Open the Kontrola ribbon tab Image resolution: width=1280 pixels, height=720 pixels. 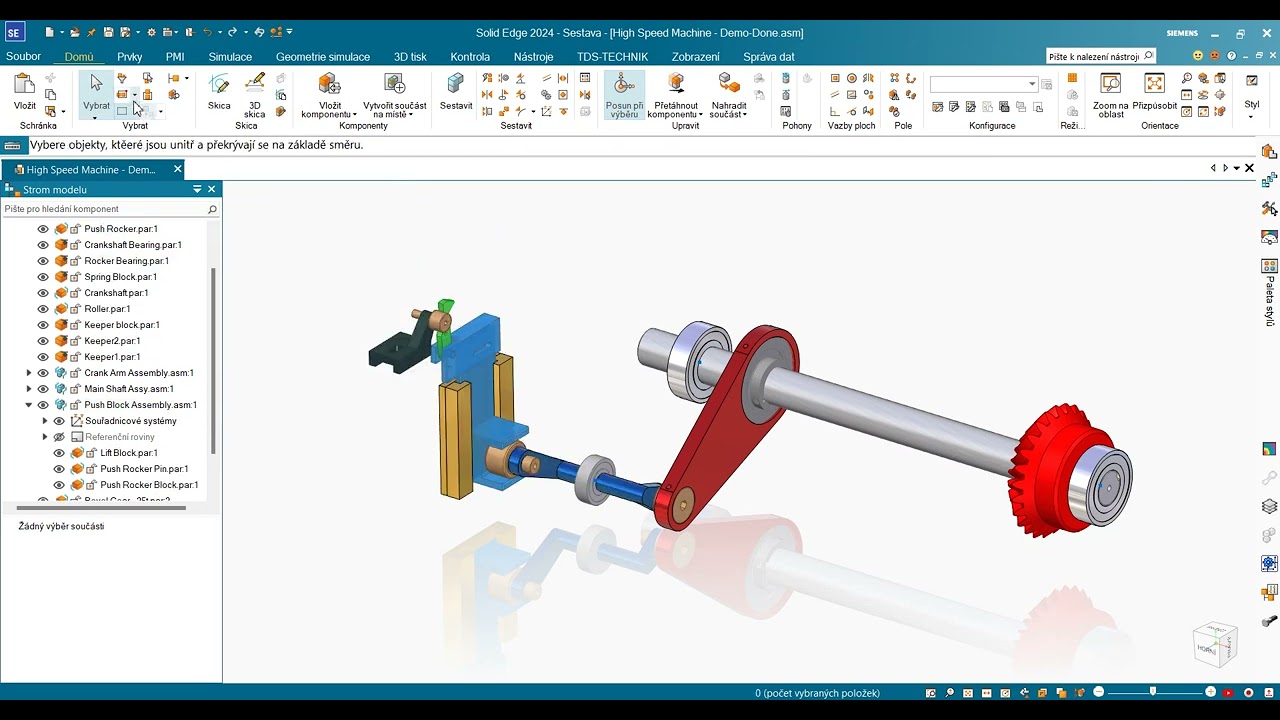point(470,57)
